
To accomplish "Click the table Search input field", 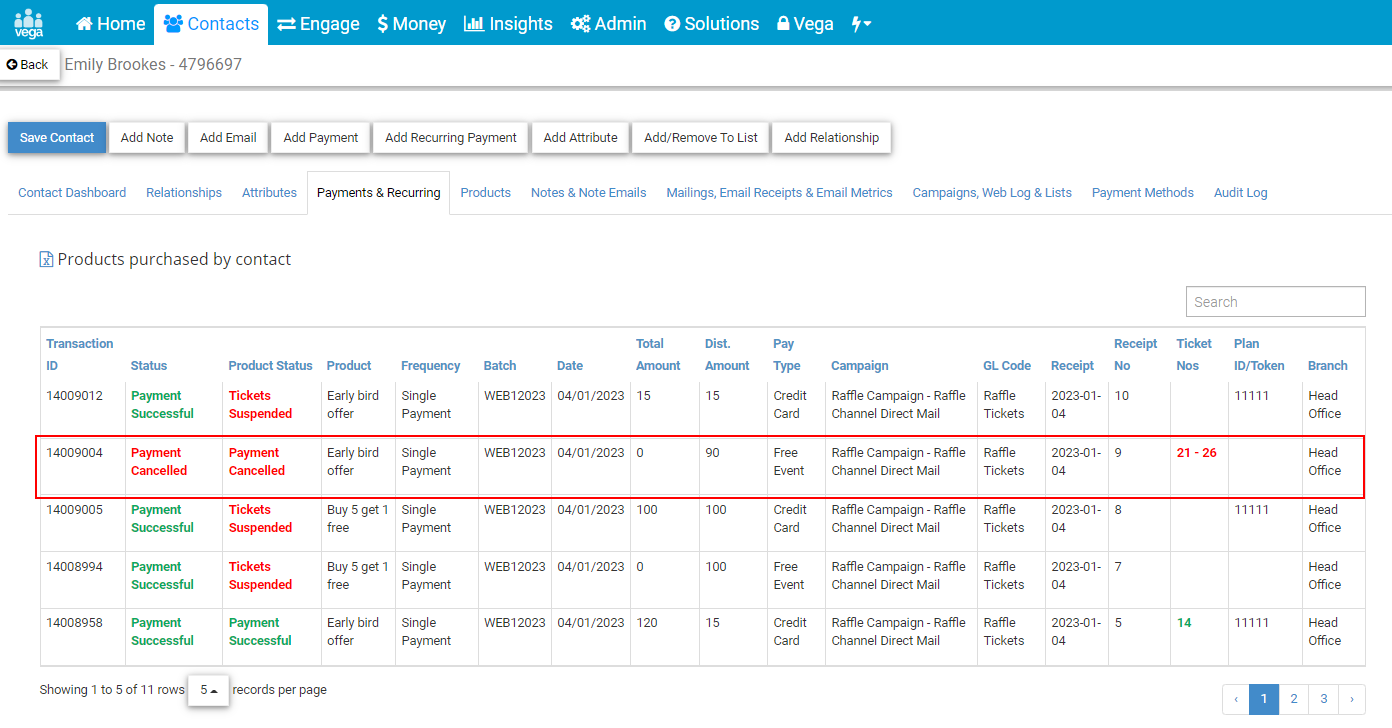I will coord(1275,302).
